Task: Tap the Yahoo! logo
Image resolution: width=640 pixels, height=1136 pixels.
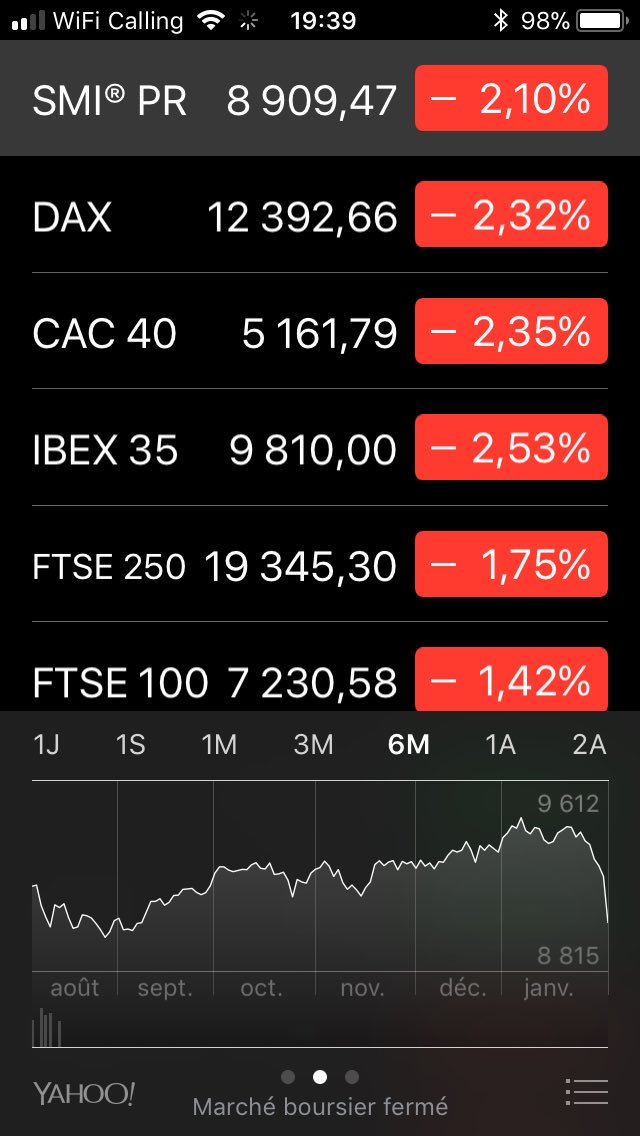Action: pyautogui.click(x=84, y=1093)
